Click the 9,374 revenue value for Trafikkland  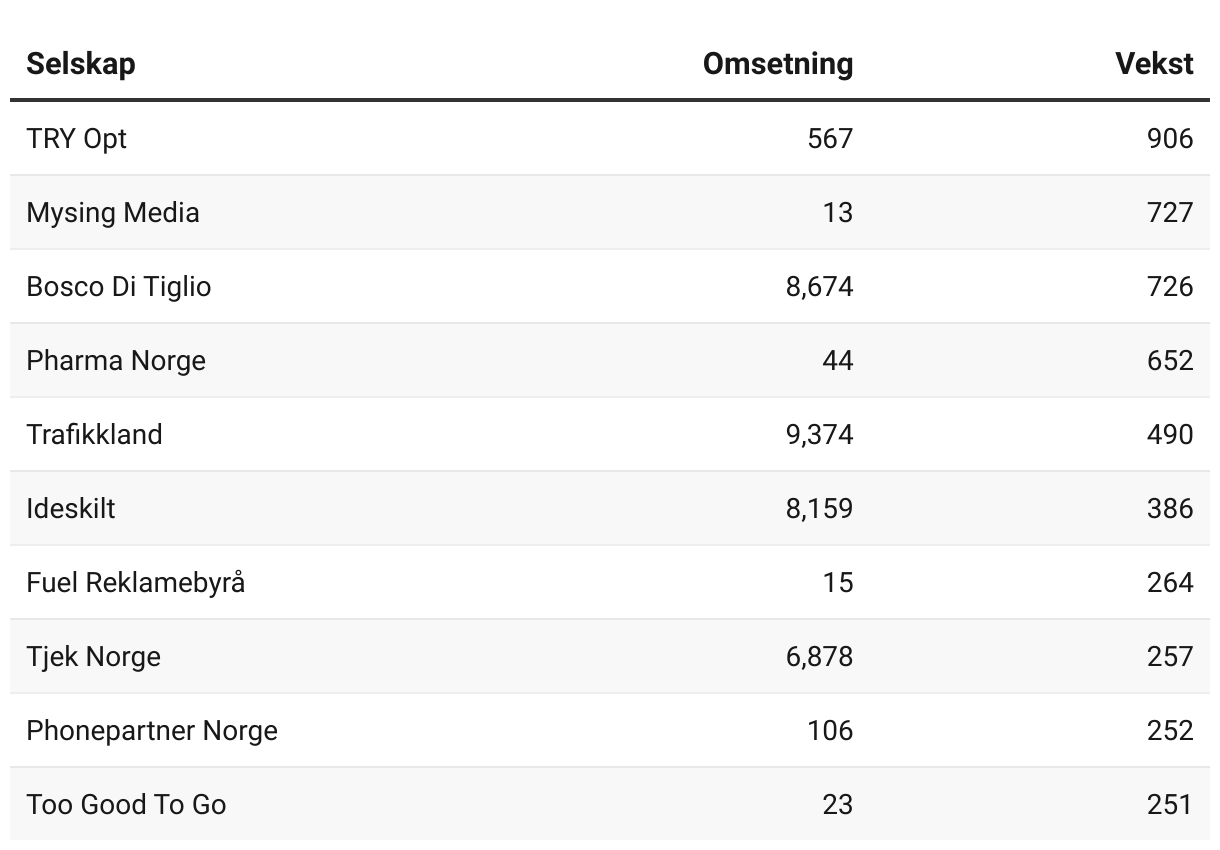click(x=819, y=434)
